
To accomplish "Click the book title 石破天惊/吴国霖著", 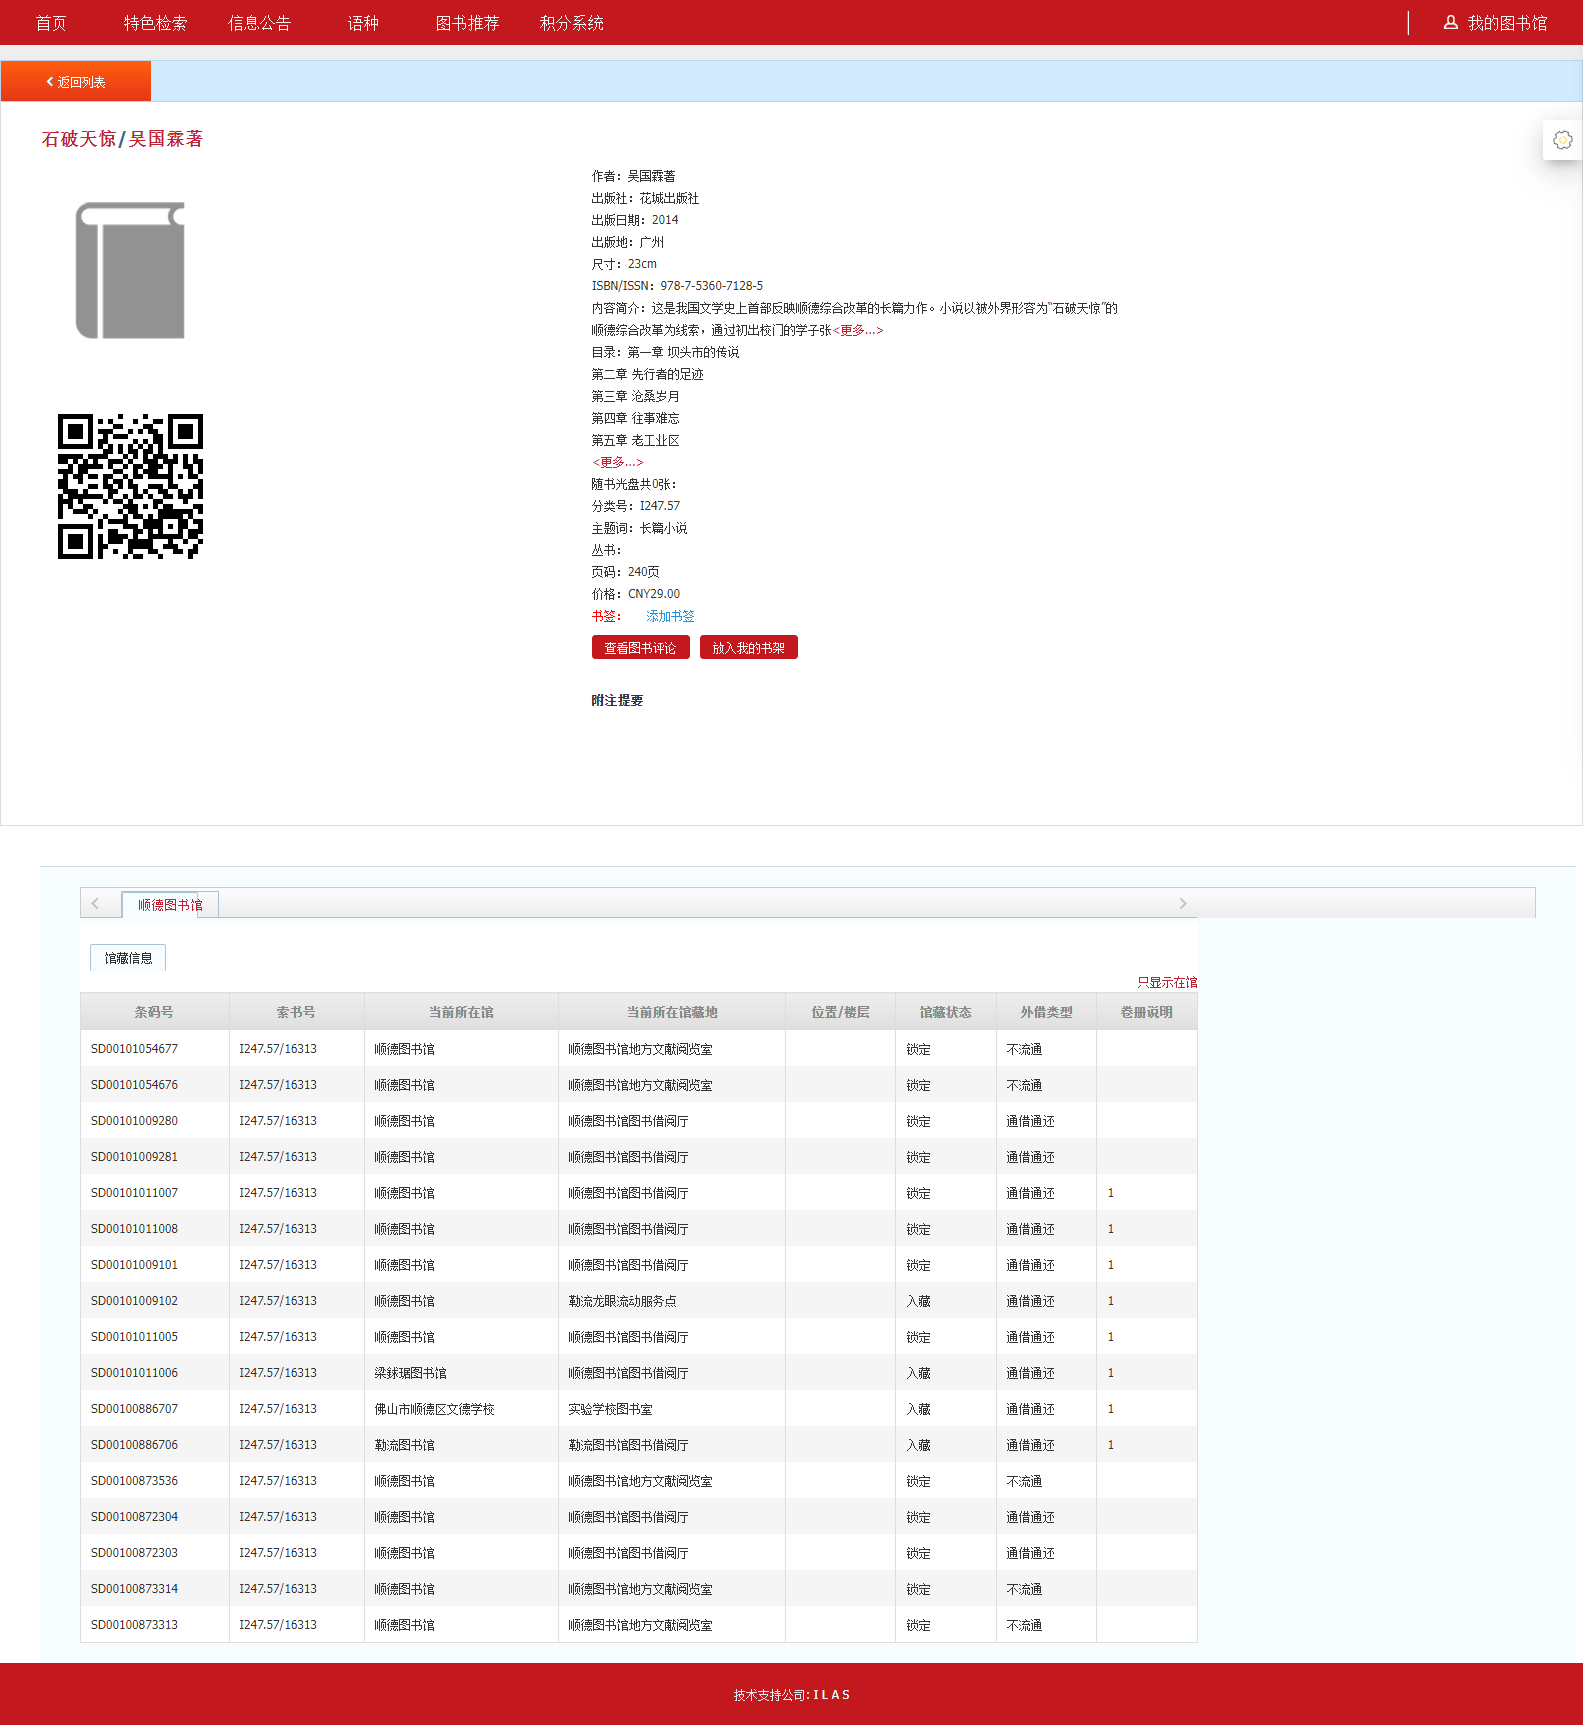I will 122,139.
